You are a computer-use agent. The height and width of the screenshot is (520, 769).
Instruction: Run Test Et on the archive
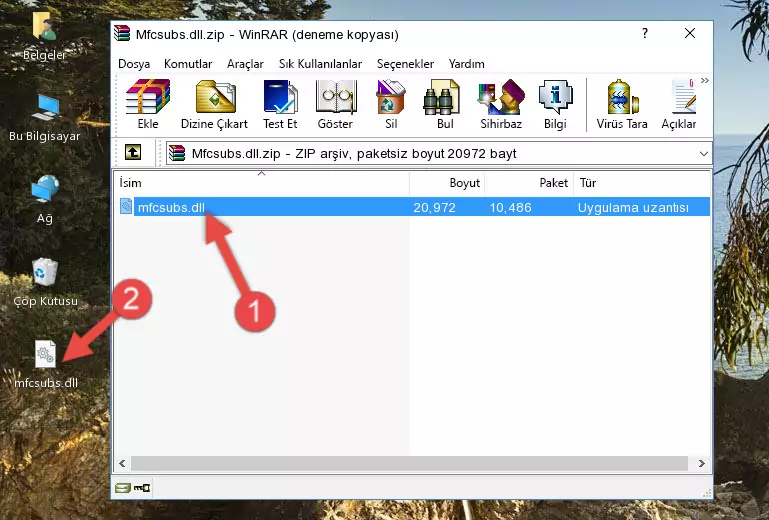tap(280, 104)
